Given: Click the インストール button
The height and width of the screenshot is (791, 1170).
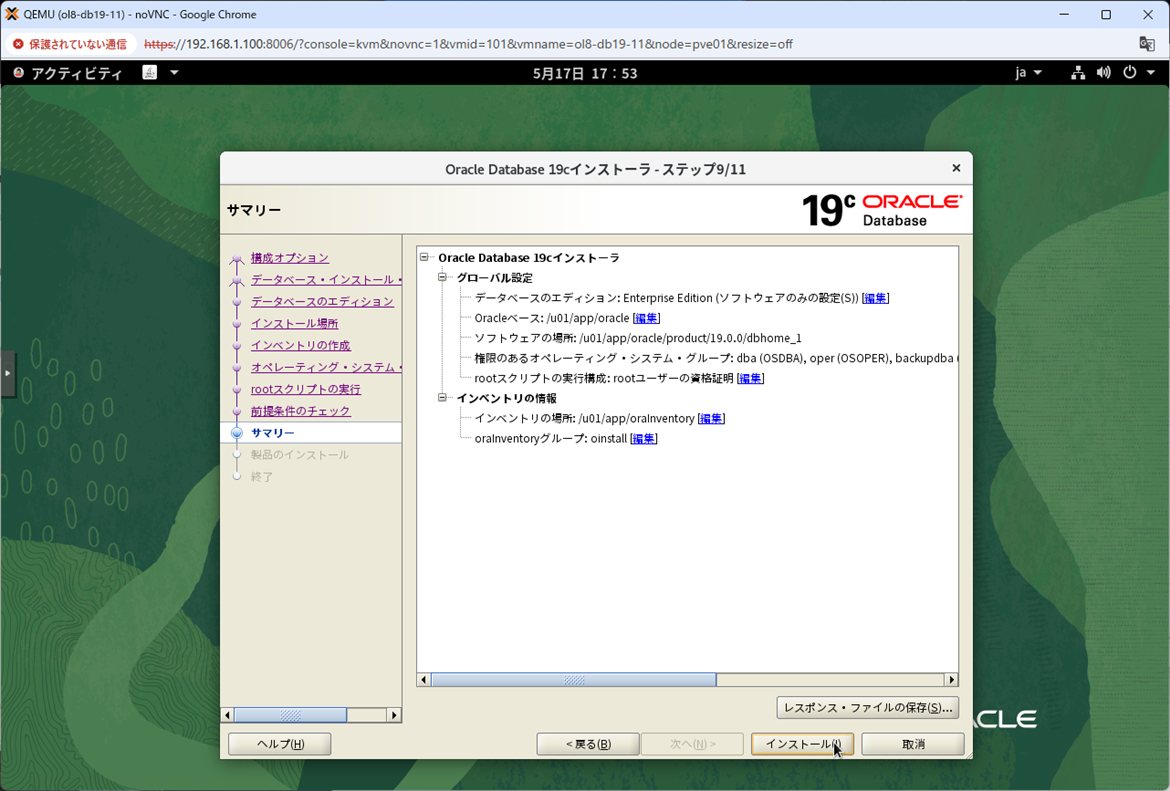Looking at the screenshot, I should [802, 744].
